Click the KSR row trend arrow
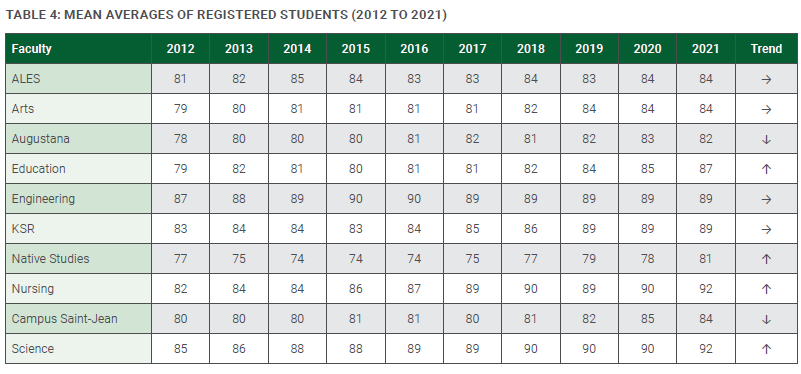The height and width of the screenshot is (374, 801). coord(766,229)
